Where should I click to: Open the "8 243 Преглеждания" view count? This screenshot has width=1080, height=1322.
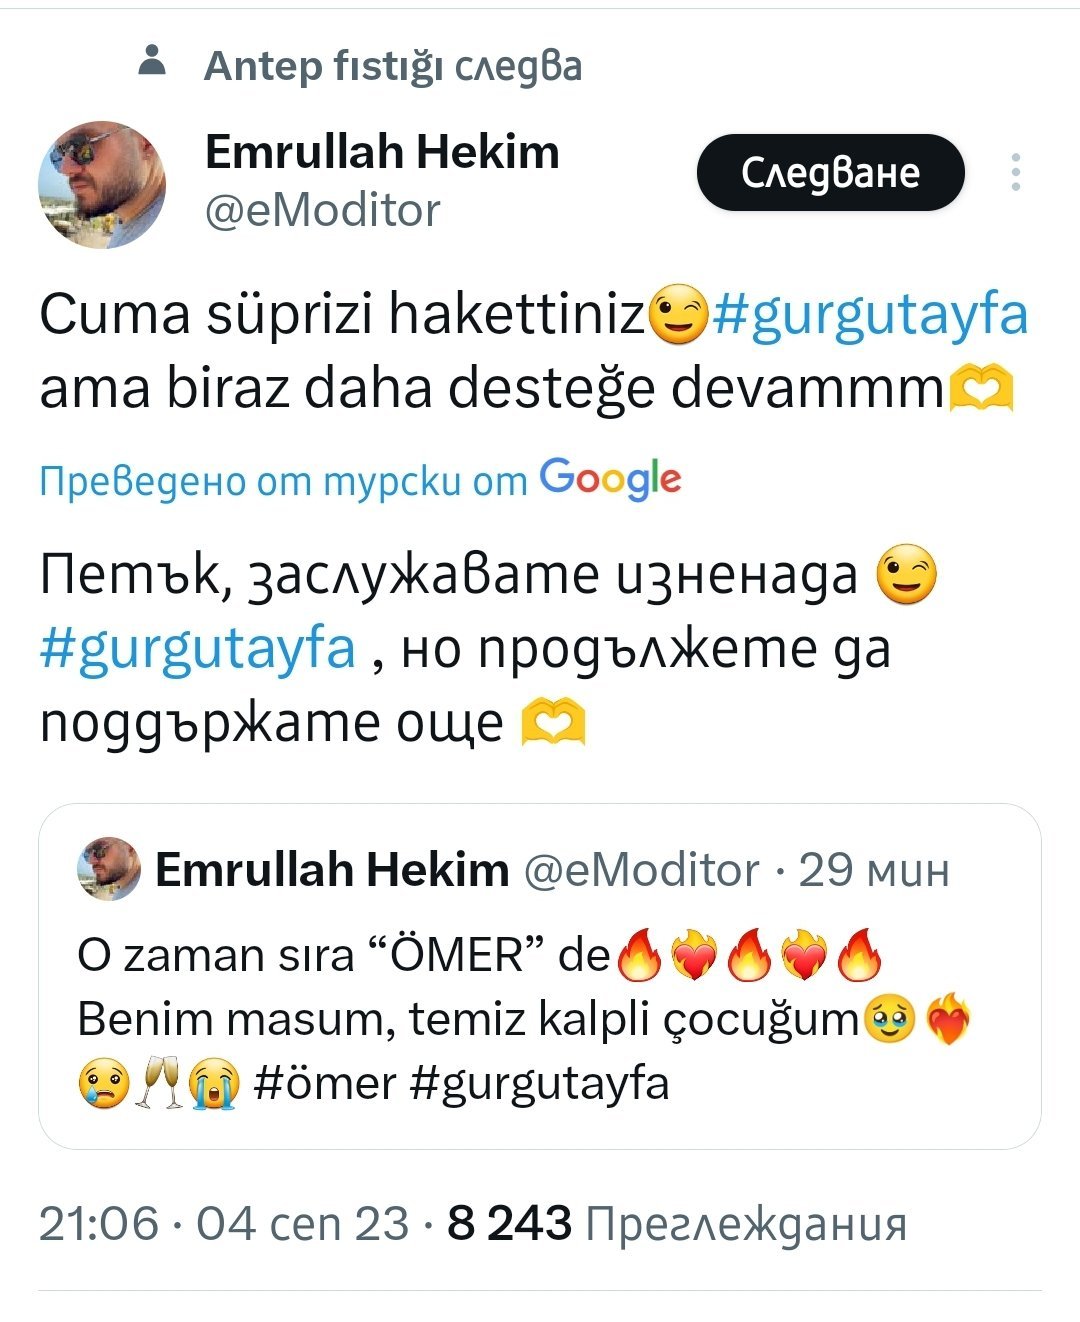(x=677, y=1223)
